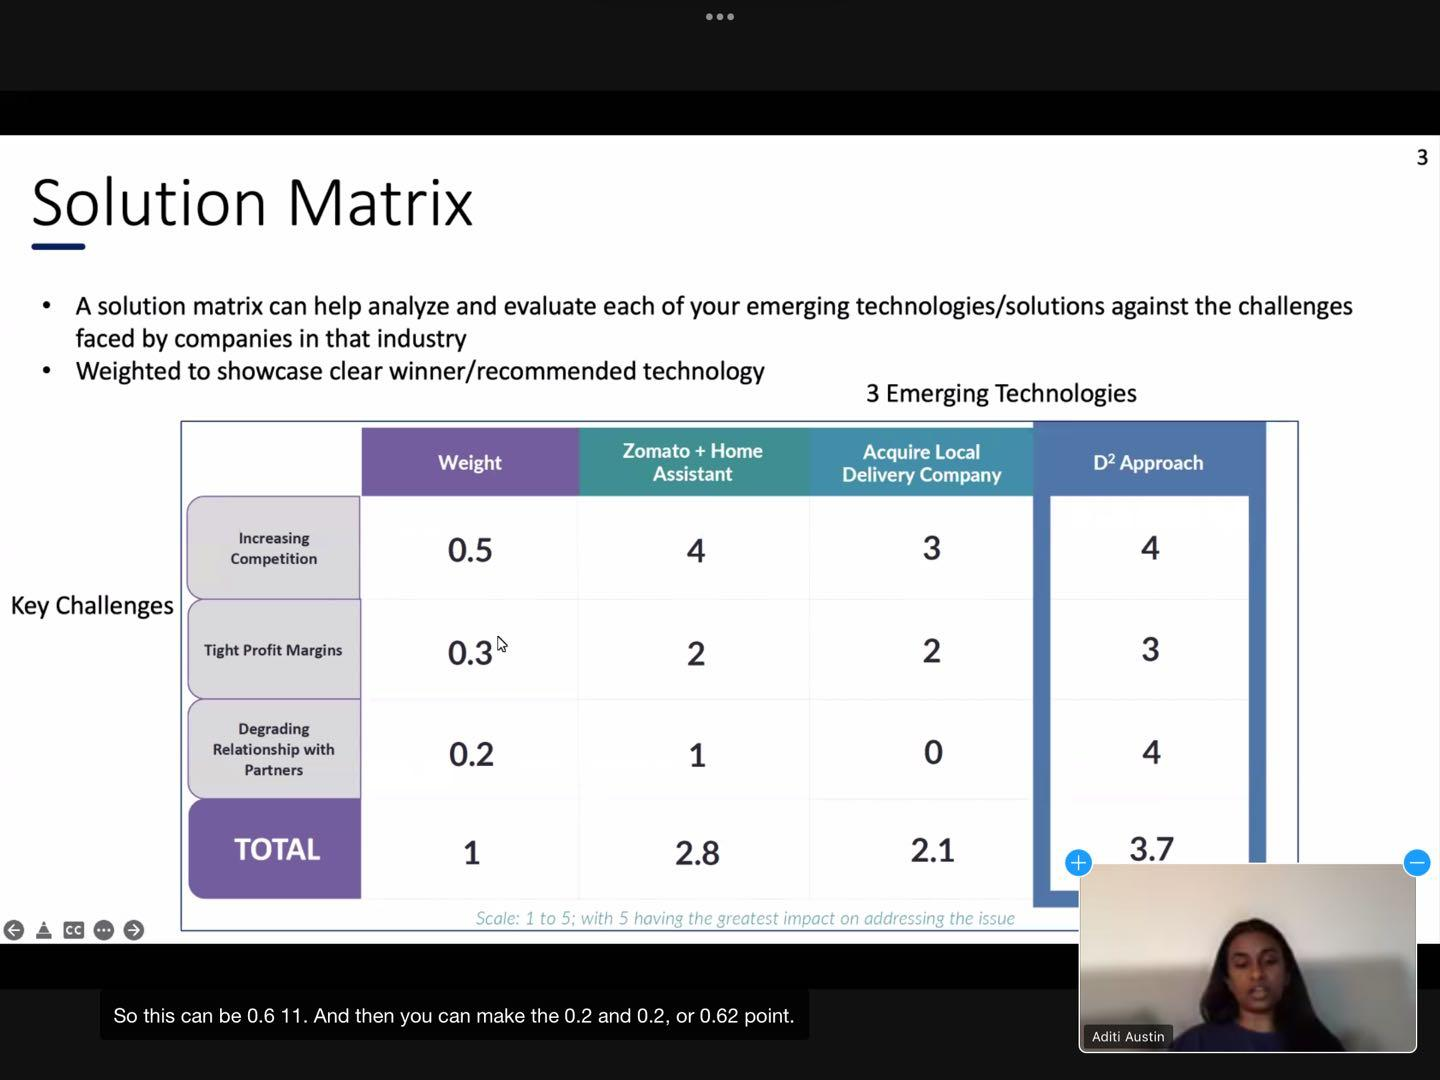Screen dimensions: 1440x1080
Task: Click the TOTAL row label
Action: tap(275, 849)
